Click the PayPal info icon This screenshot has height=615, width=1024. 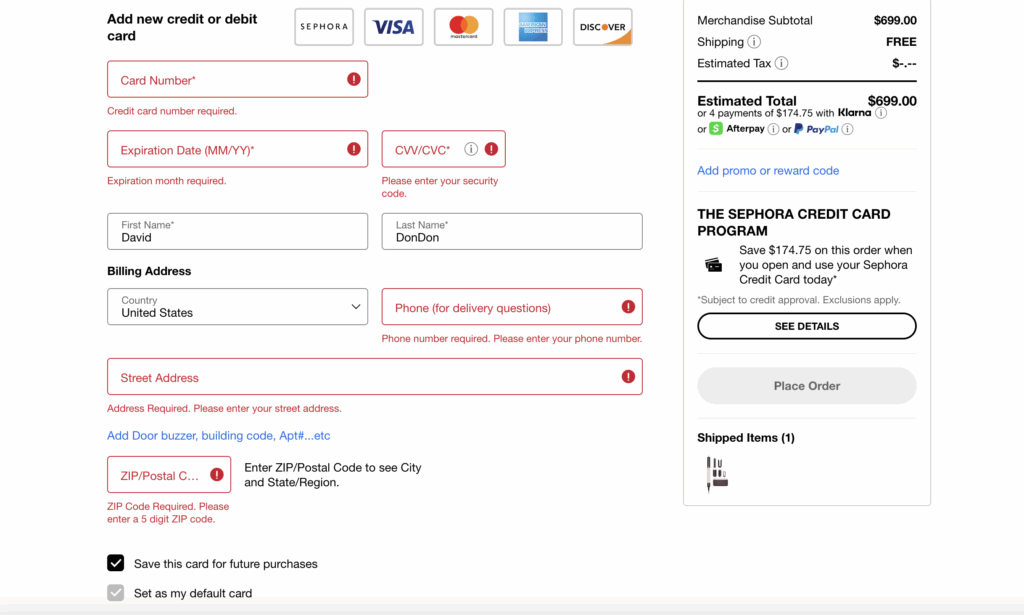[848, 129]
